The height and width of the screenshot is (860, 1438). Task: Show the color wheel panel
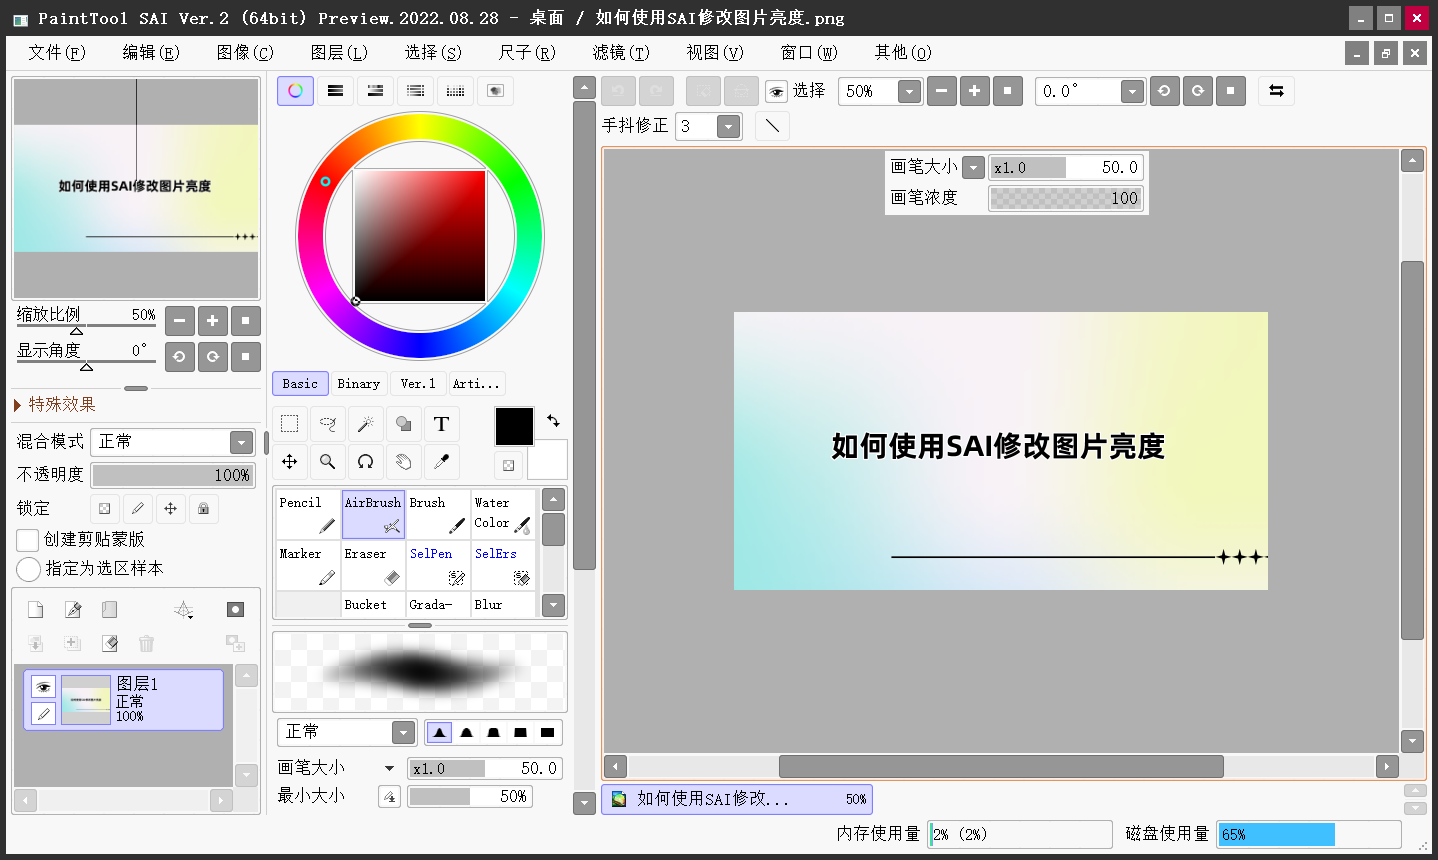coord(295,91)
